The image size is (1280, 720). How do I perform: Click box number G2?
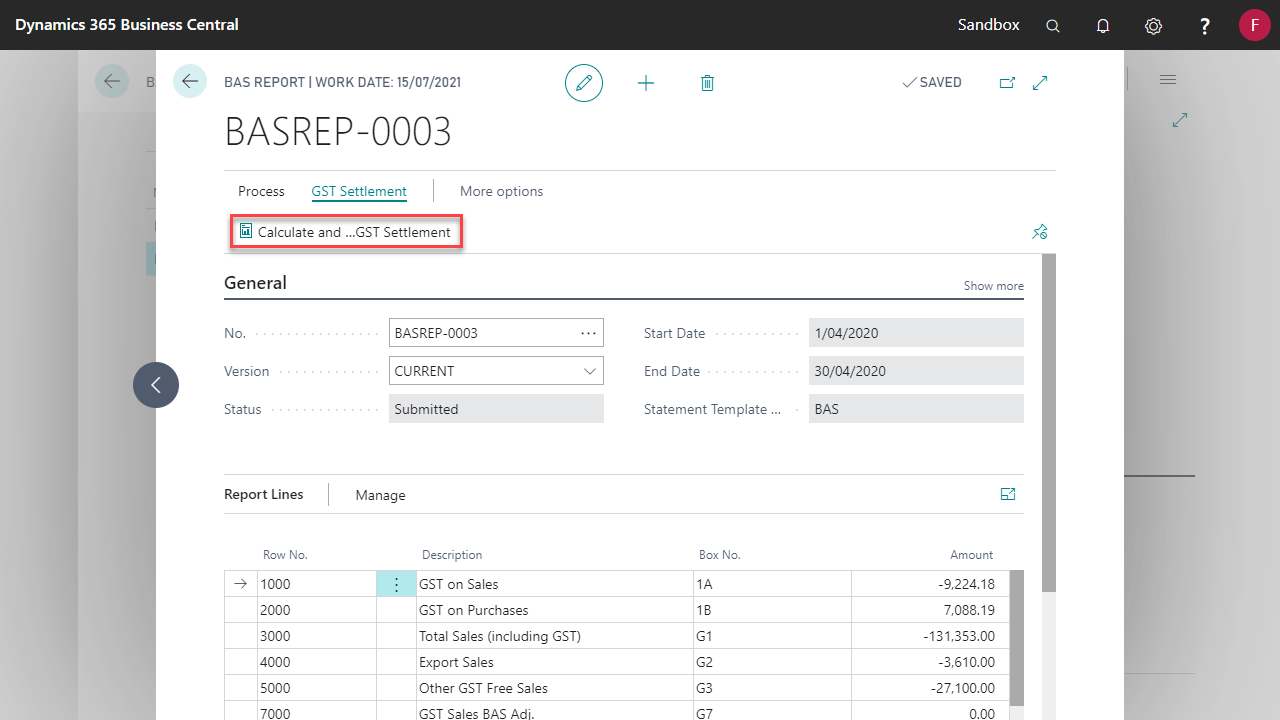772,662
